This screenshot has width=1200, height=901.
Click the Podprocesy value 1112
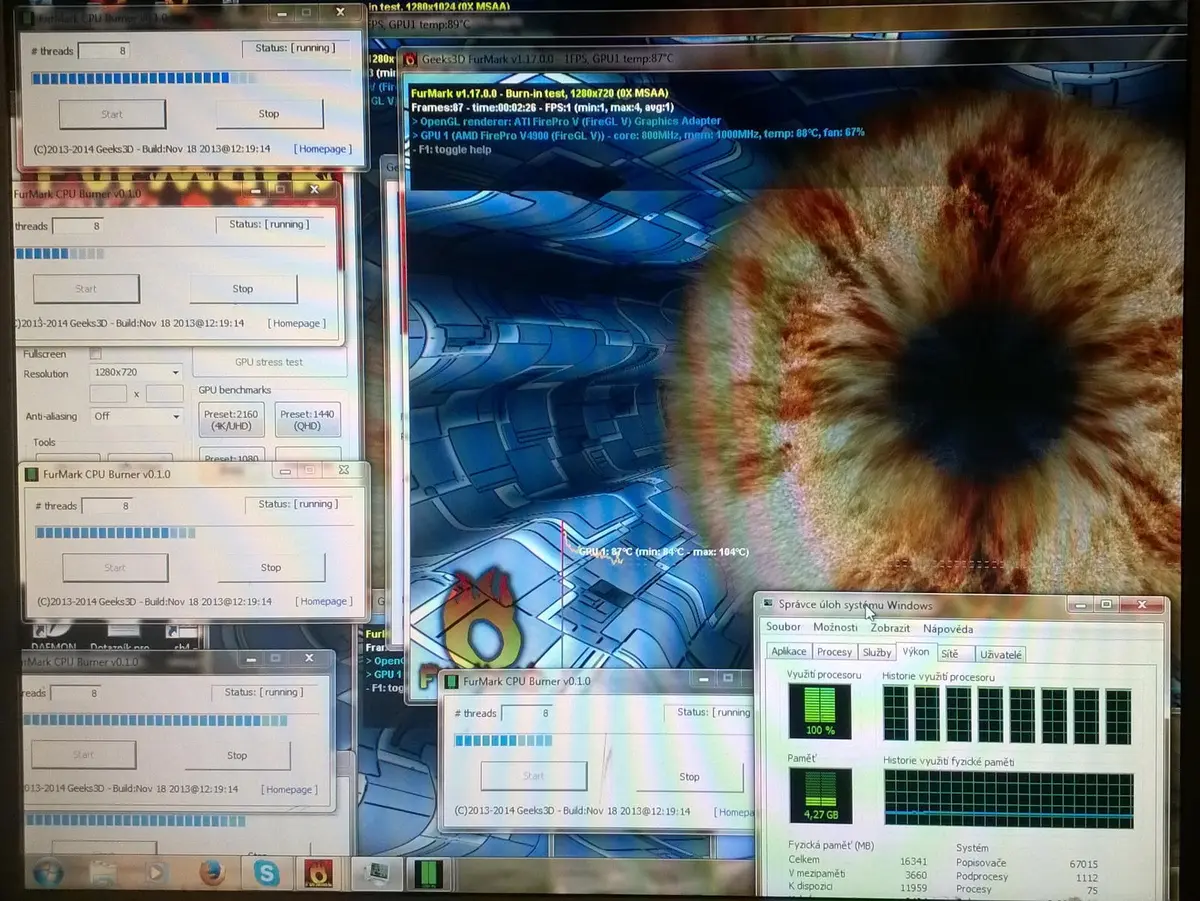coord(1086,877)
